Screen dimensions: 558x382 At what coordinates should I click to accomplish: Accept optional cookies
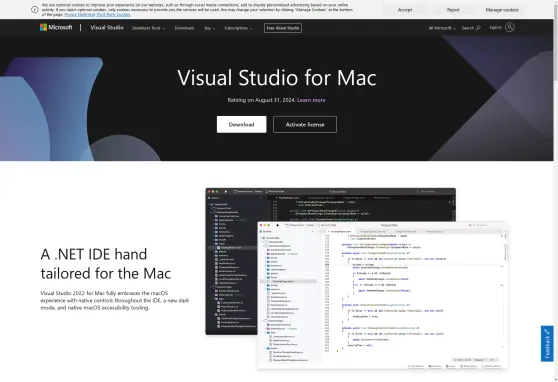pyautogui.click(x=405, y=10)
